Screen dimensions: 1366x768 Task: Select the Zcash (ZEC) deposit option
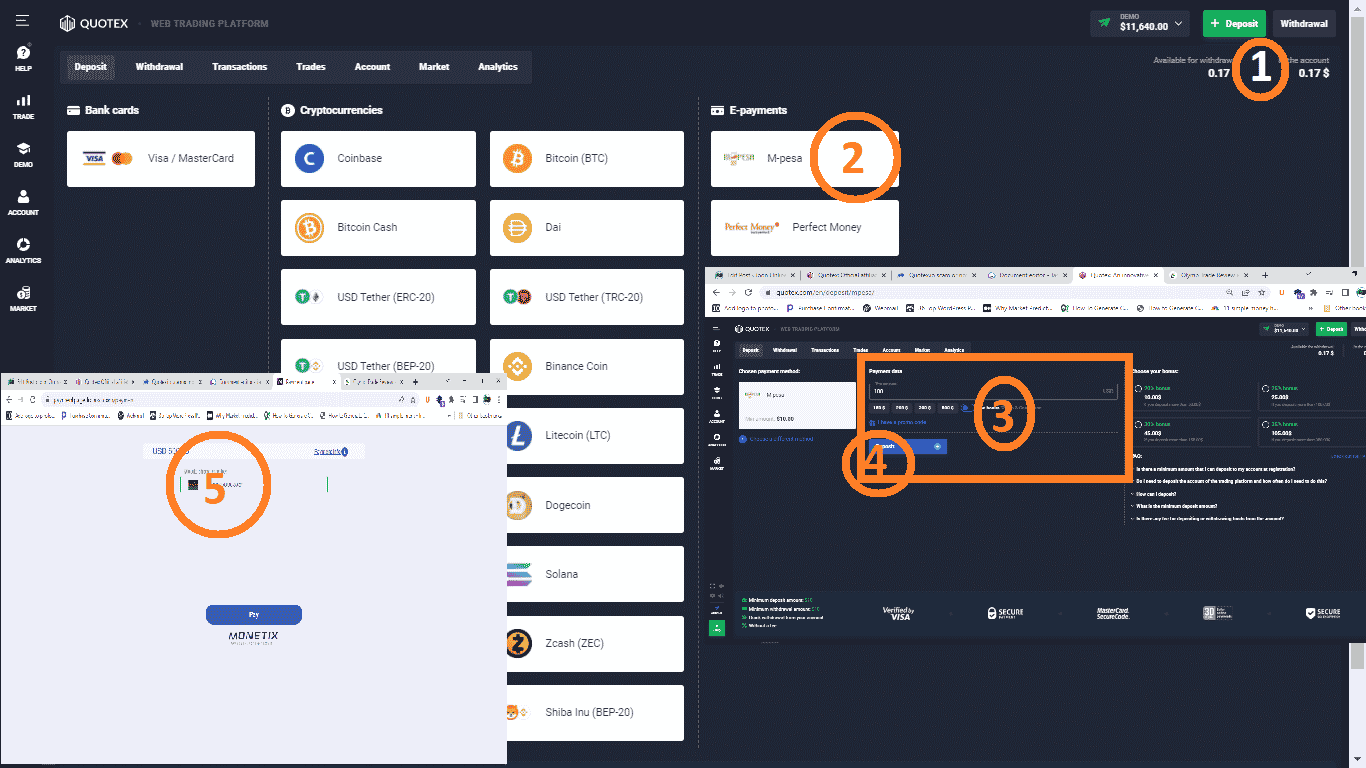pos(595,643)
